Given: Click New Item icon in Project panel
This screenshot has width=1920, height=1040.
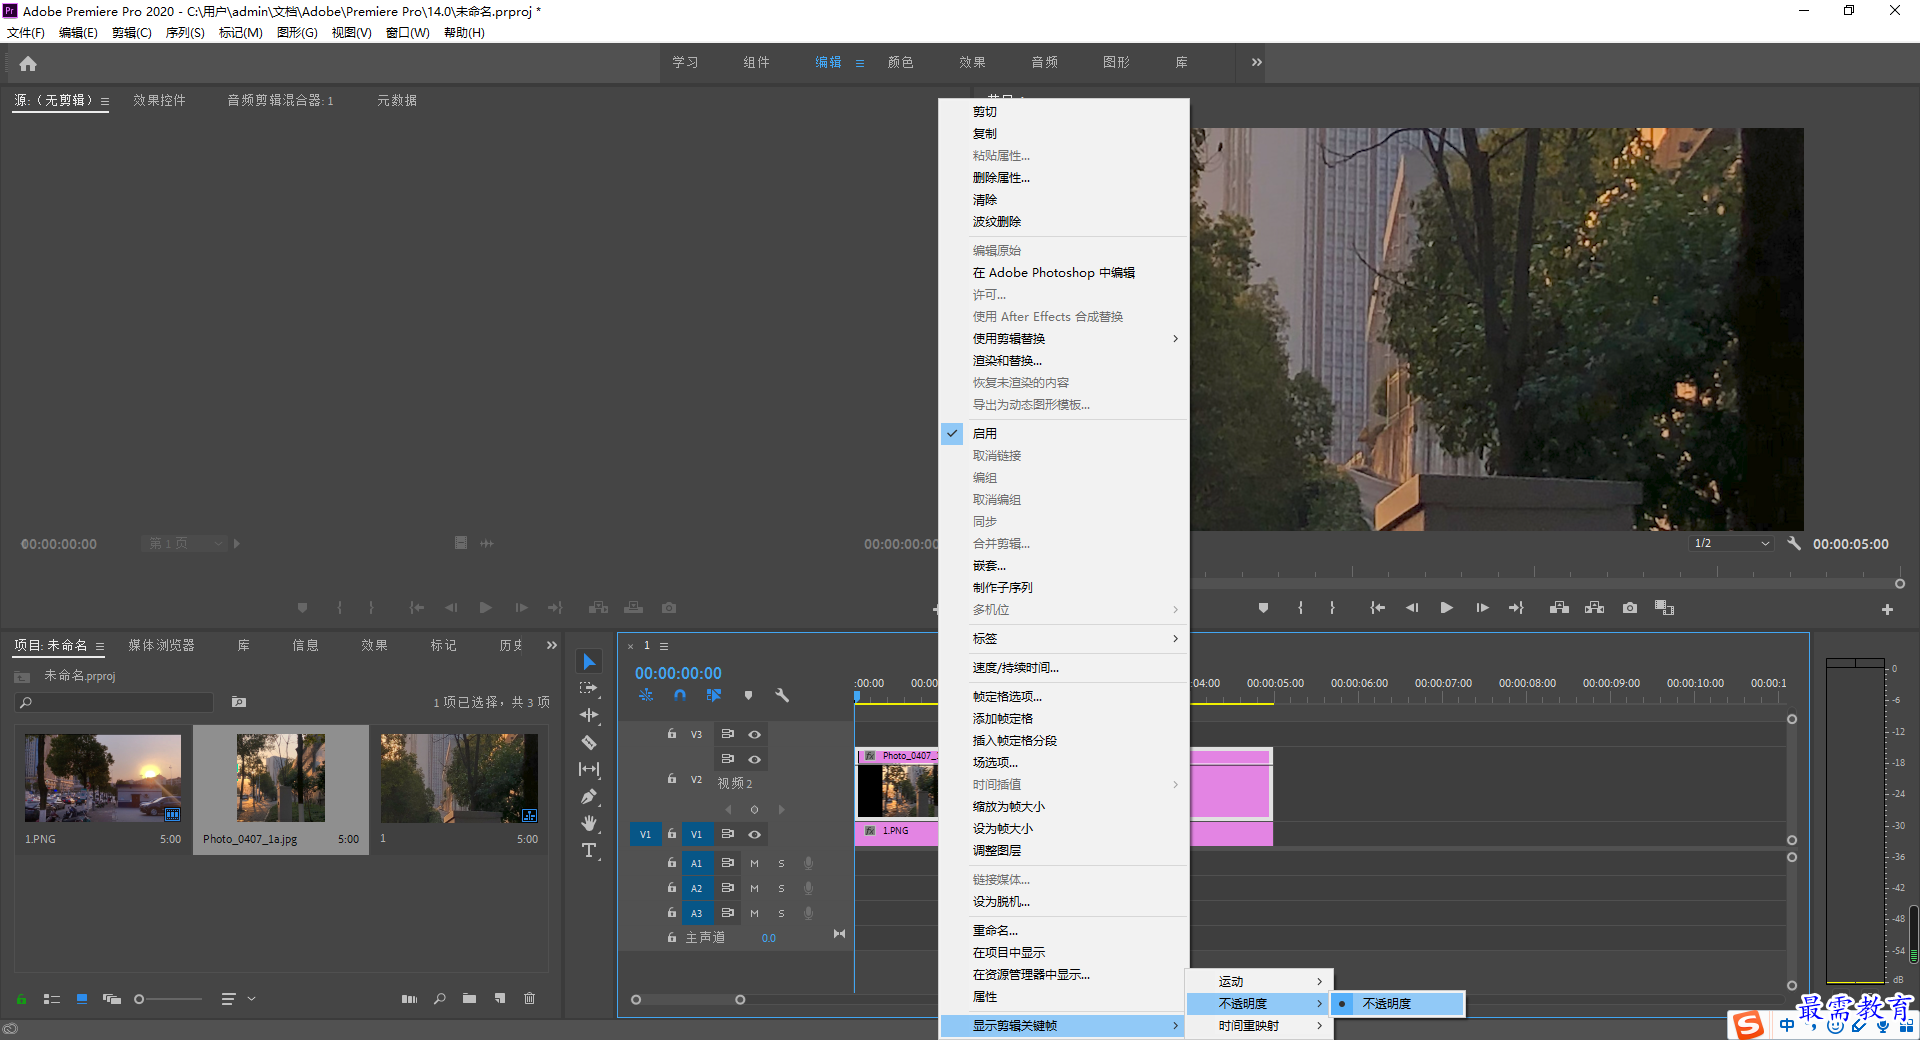Looking at the screenshot, I should [499, 998].
